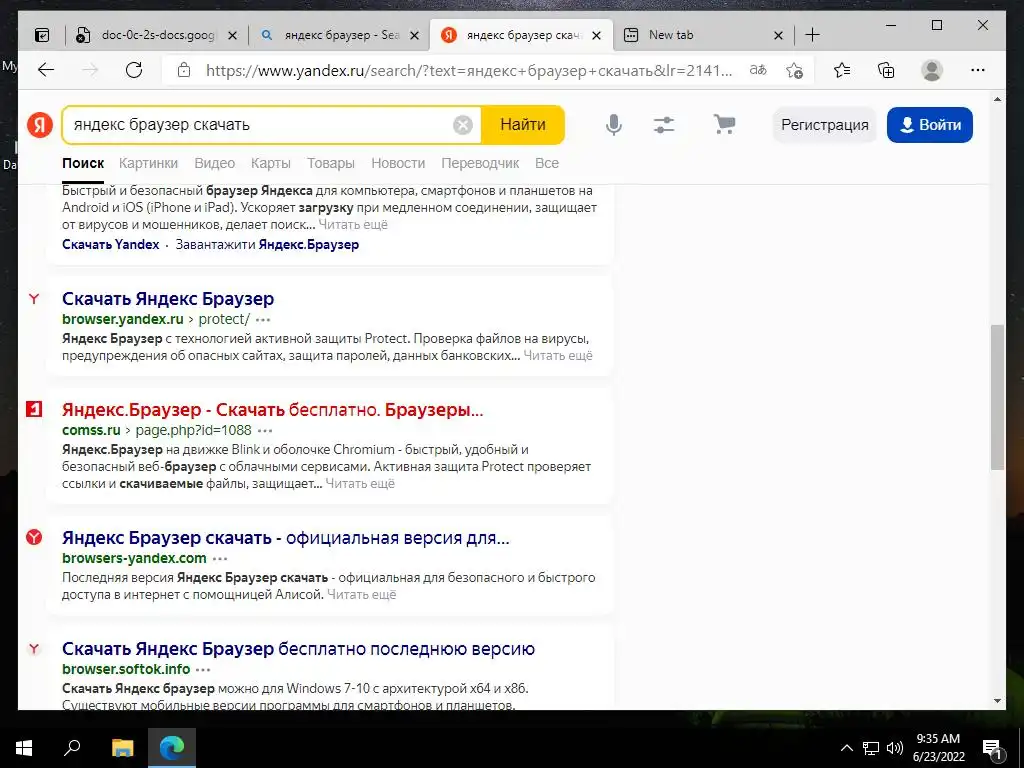1024x768 pixels.
Task: Open the Collections icon
Action: tap(886, 70)
